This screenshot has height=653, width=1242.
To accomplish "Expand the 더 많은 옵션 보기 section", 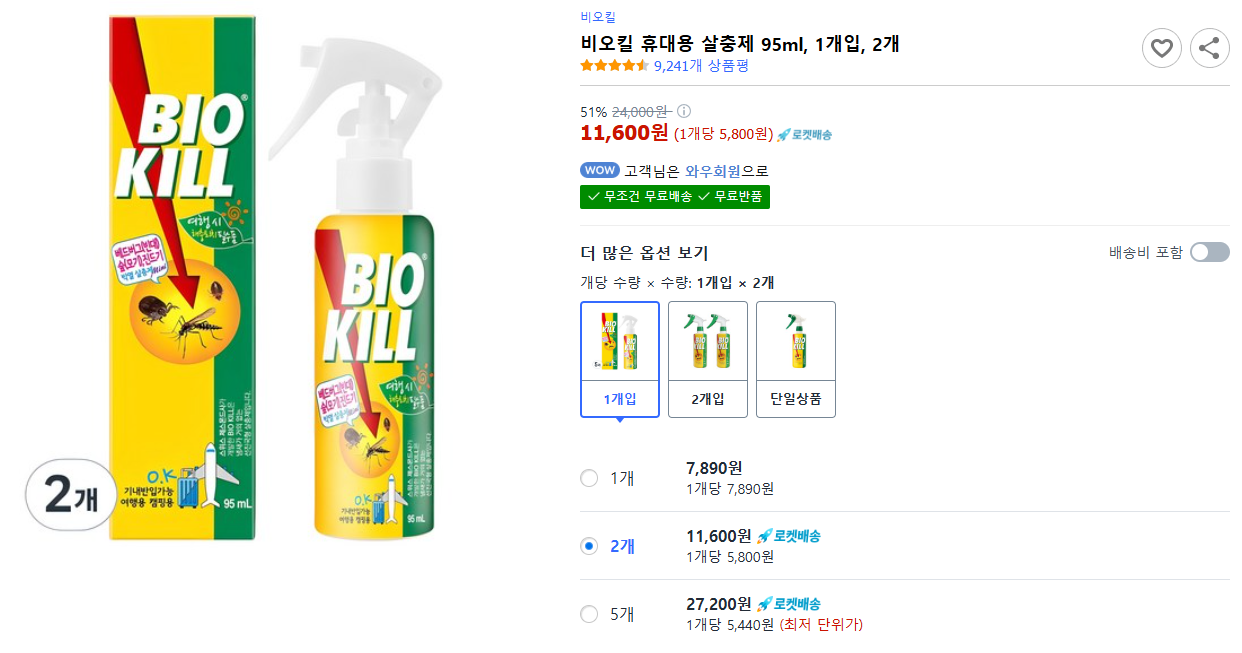I will 646,252.
